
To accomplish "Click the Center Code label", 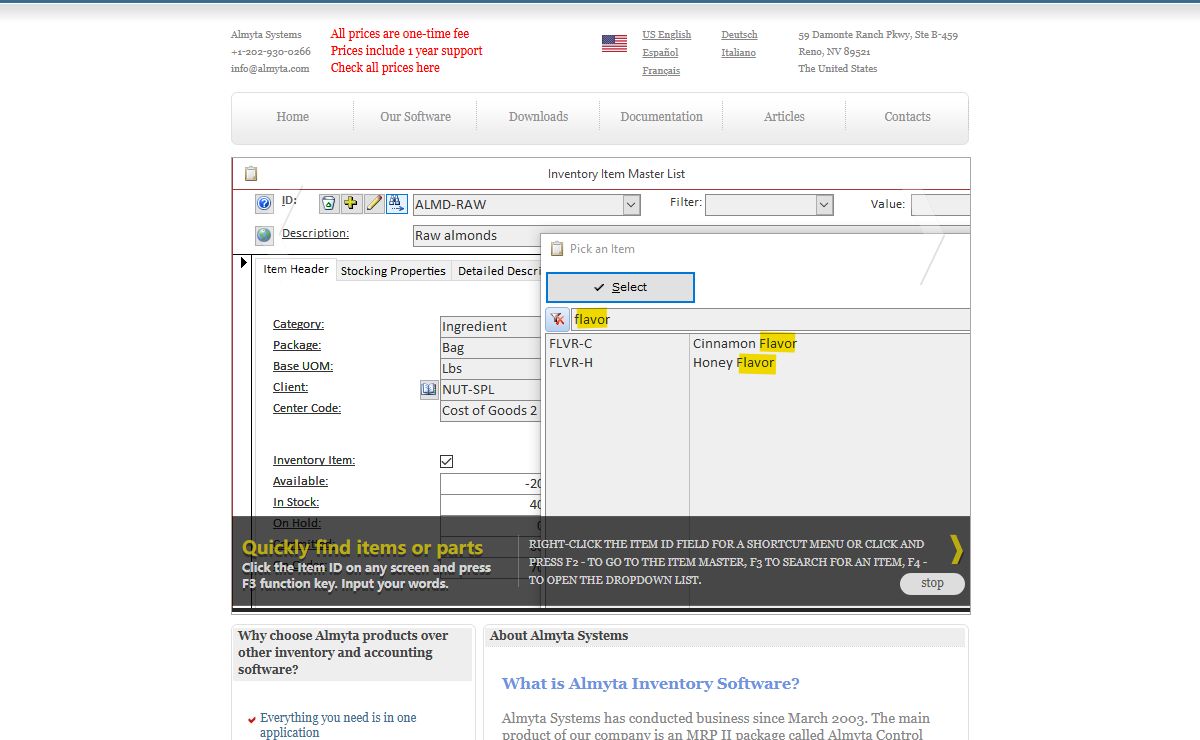I will (x=307, y=408).
